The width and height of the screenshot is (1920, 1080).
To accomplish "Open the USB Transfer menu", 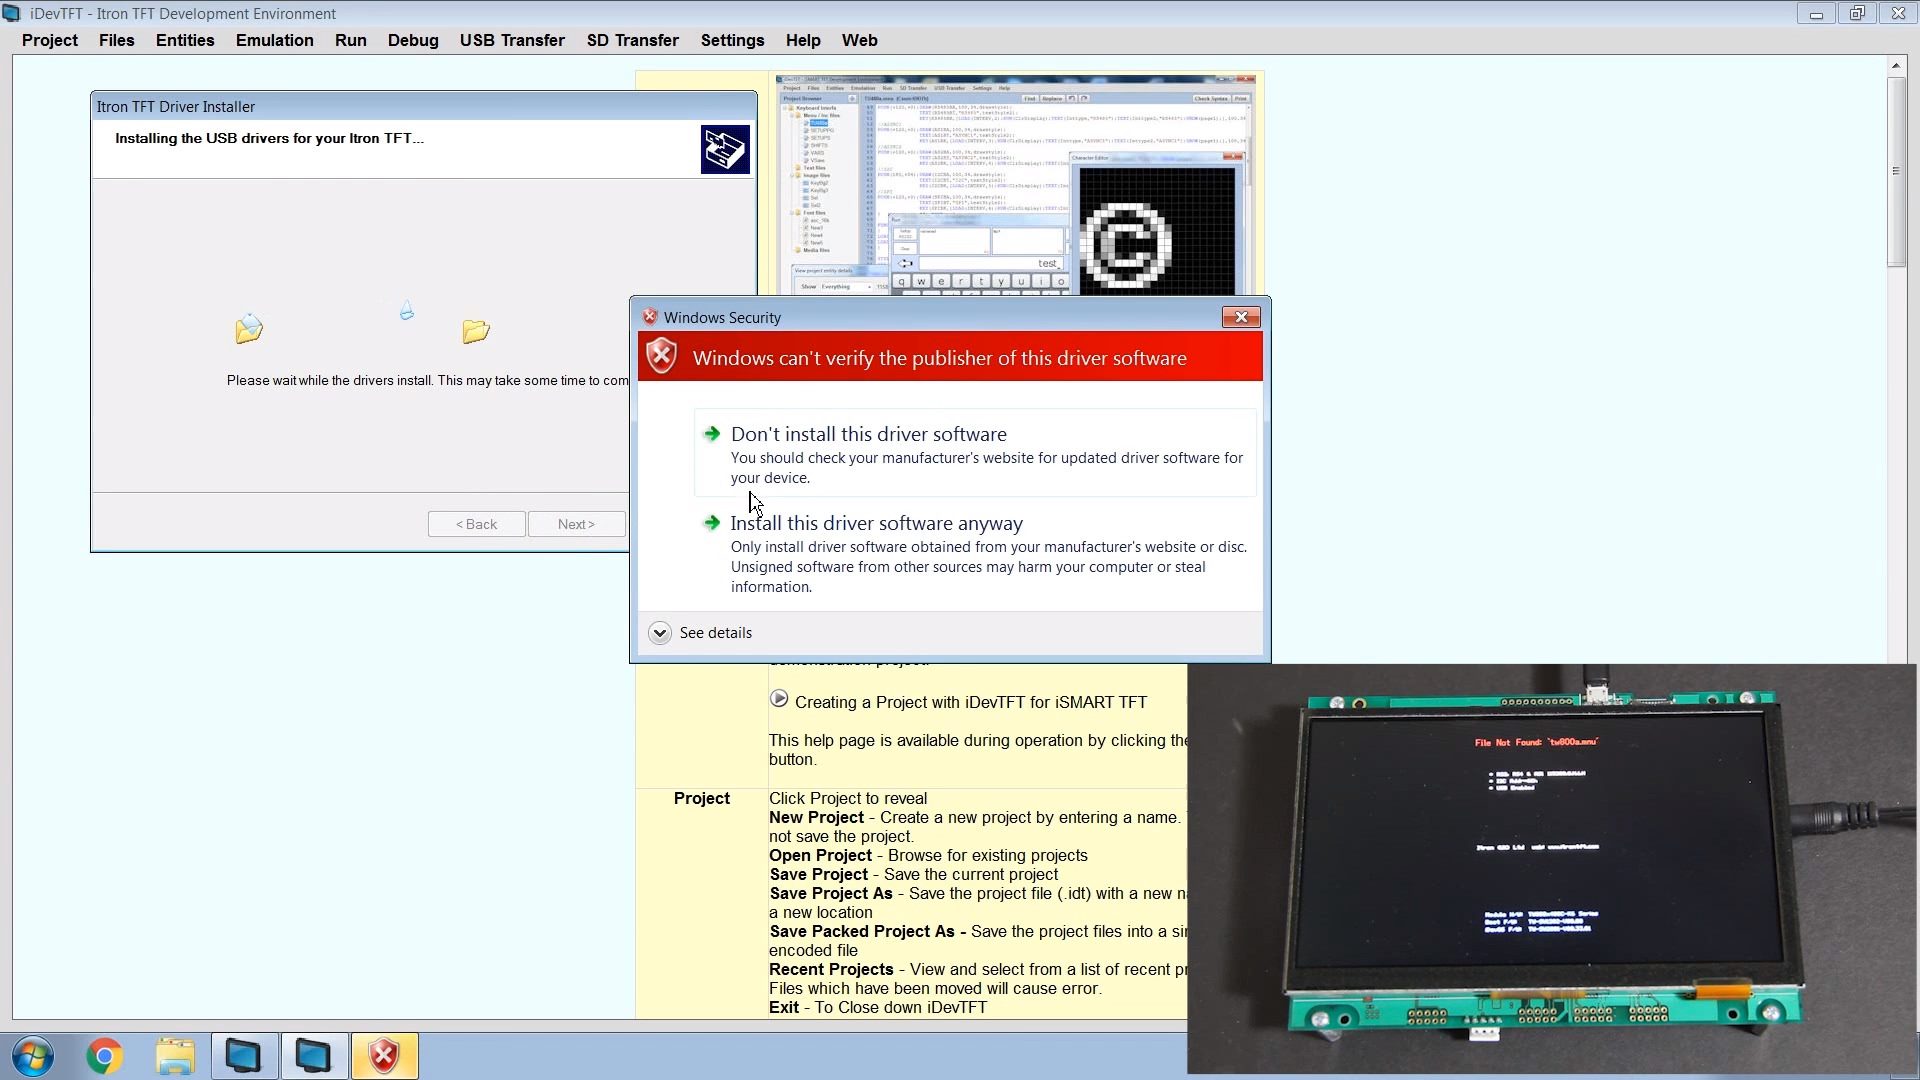I will (x=512, y=40).
